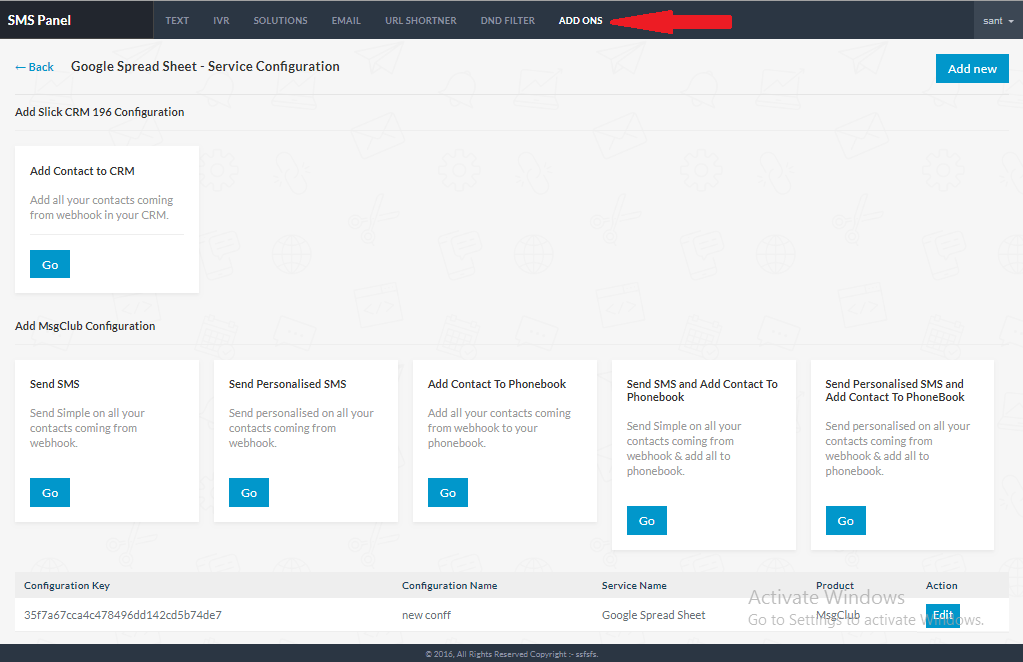Click 'Google Spread Sheet - Service Configuration' page title
Screen dimensions: 1023x662
point(205,67)
